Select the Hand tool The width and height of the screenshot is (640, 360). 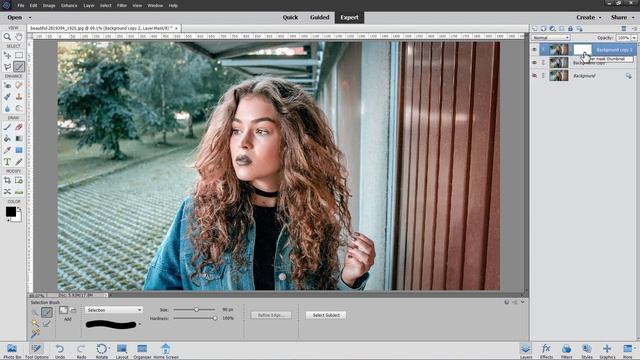pyautogui.click(x=19, y=37)
